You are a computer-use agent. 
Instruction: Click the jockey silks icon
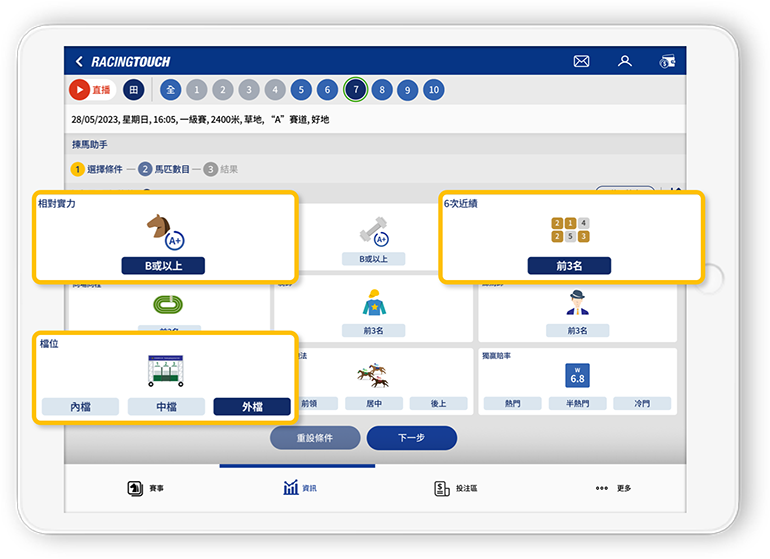tap(374, 303)
